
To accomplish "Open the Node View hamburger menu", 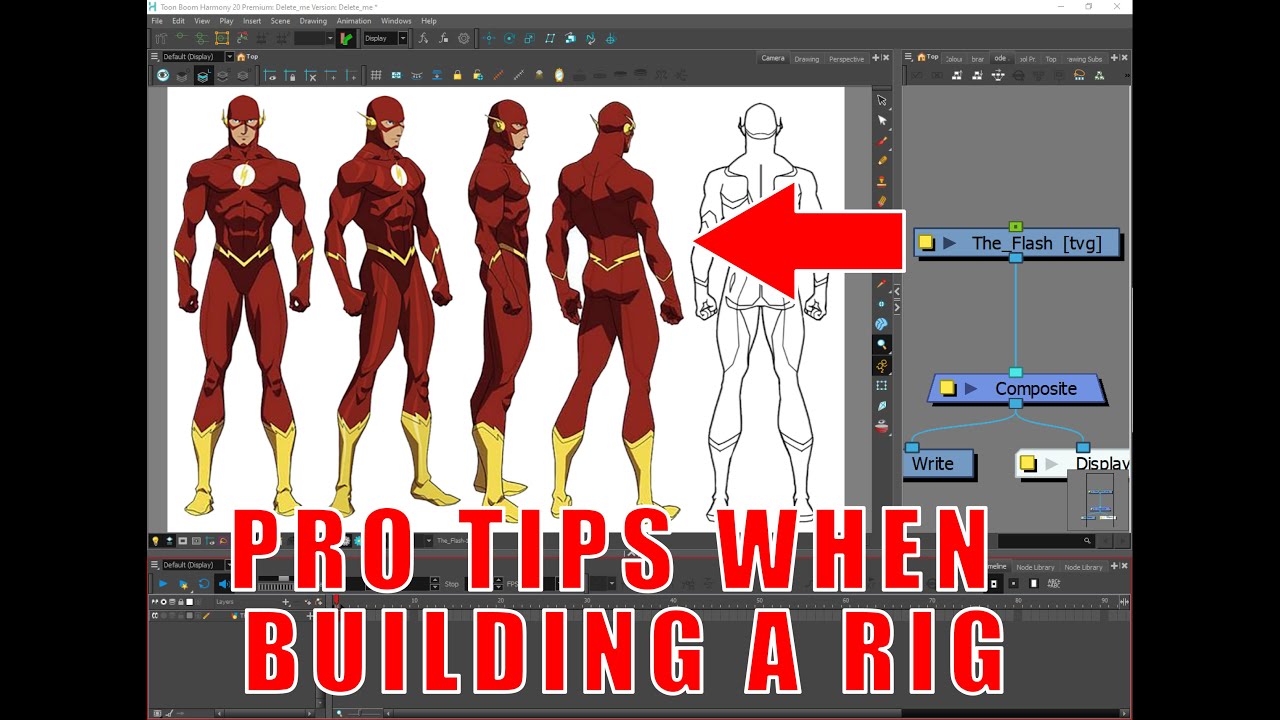I will tap(908, 57).
